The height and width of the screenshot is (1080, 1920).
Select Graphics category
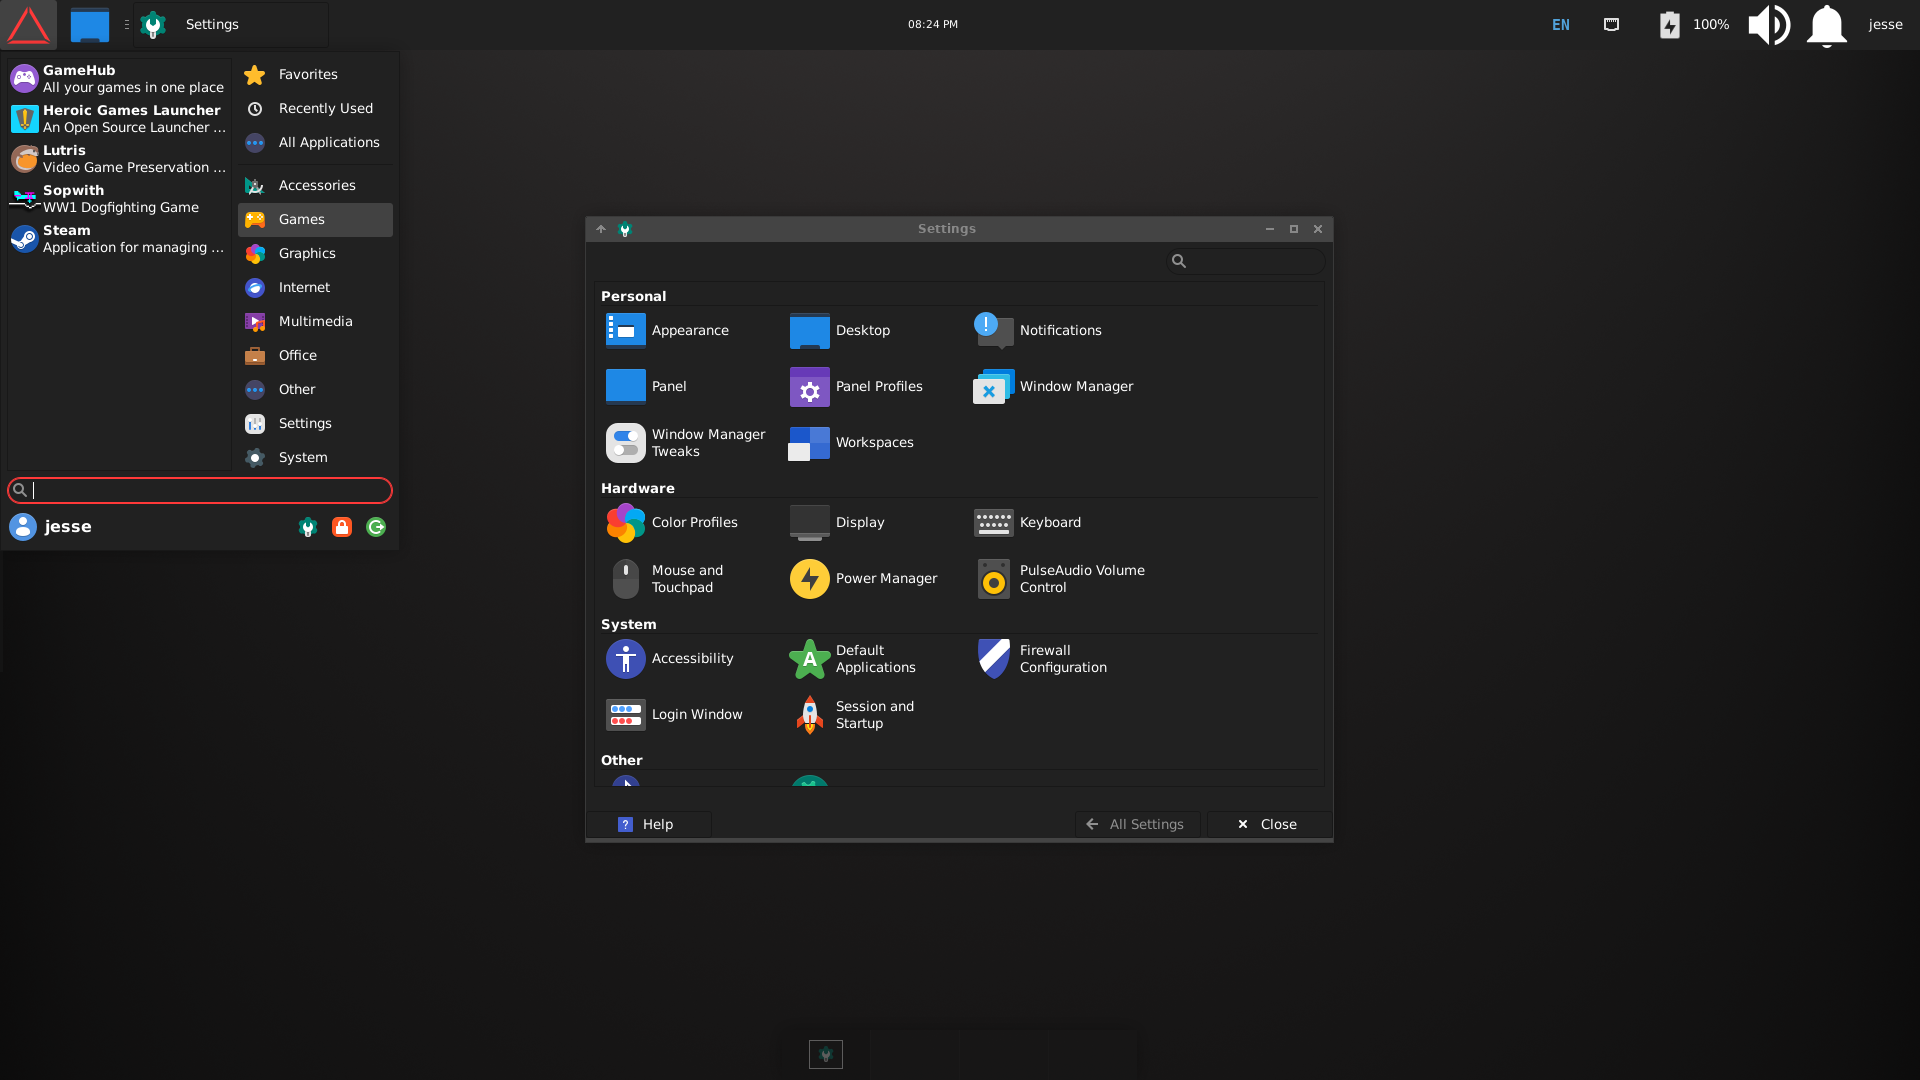pos(315,253)
